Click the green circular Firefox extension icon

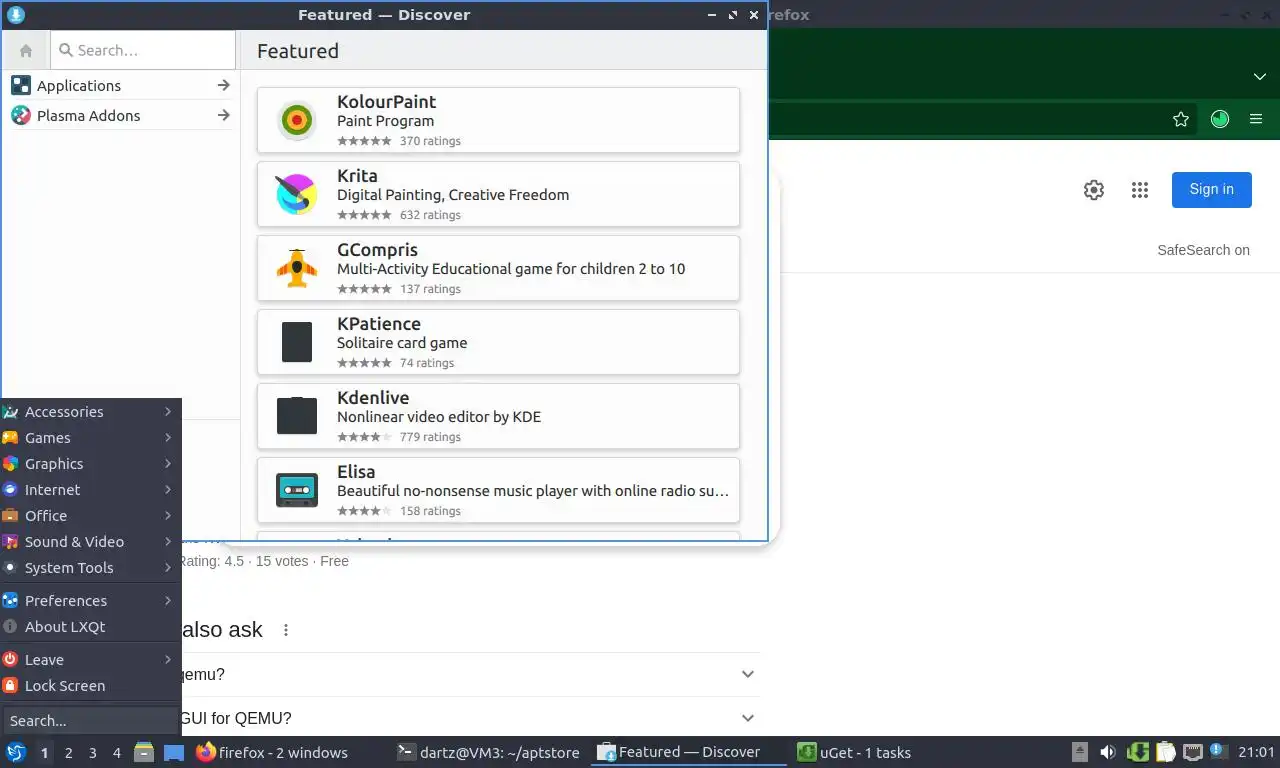pos(1219,119)
